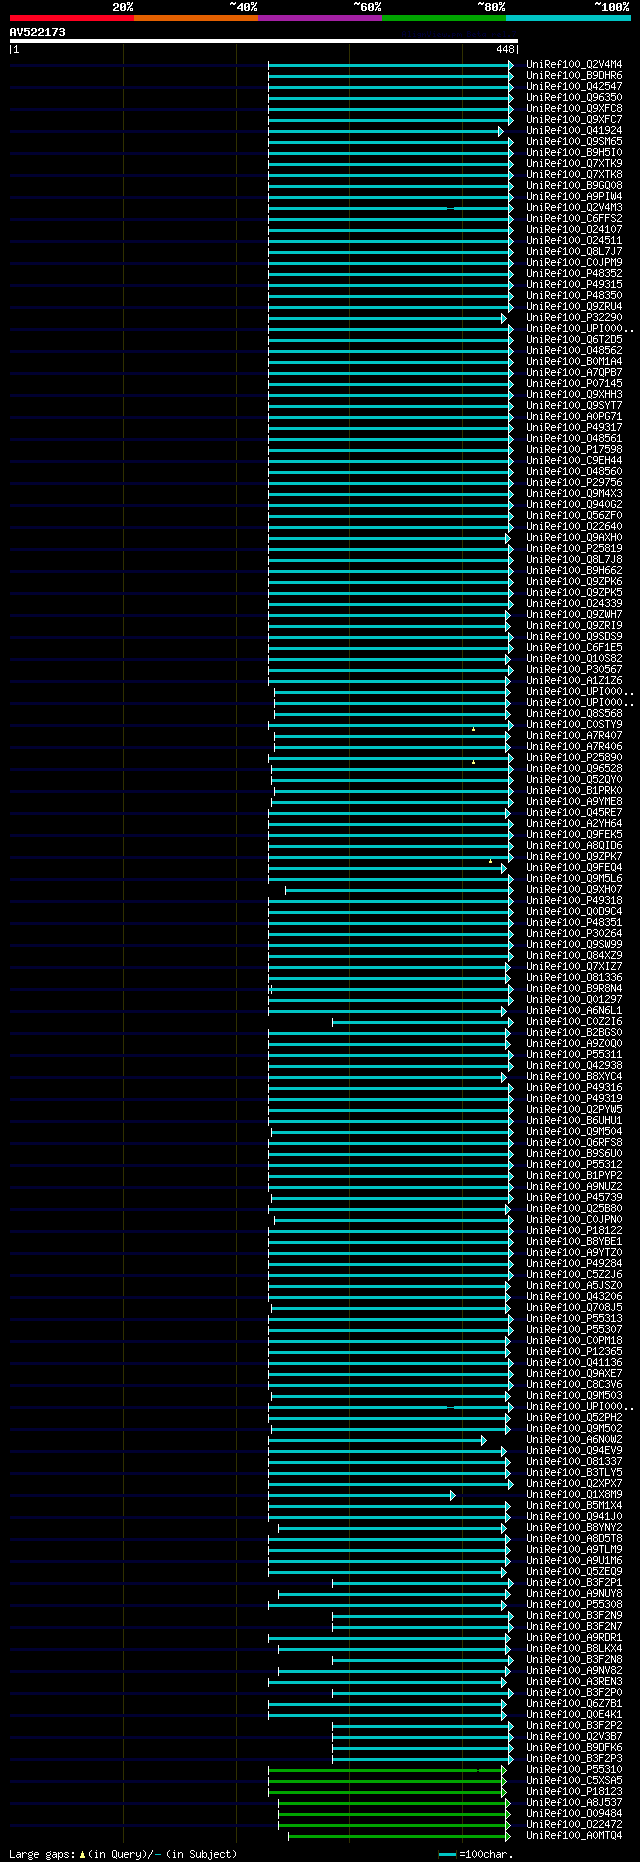This screenshot has width=640, height=1862.
Task: Click the label UniRef100_P55311
Action: pyautogui.click(x=574, y=1055)
